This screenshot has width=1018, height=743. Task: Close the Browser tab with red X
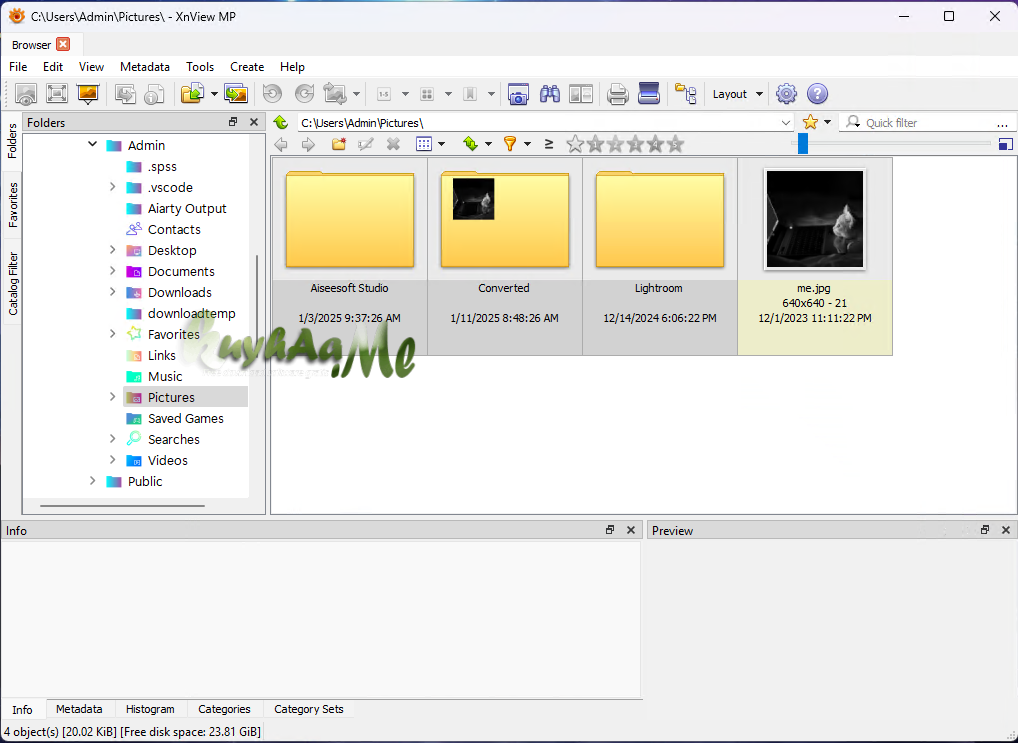tap(63, 44)
